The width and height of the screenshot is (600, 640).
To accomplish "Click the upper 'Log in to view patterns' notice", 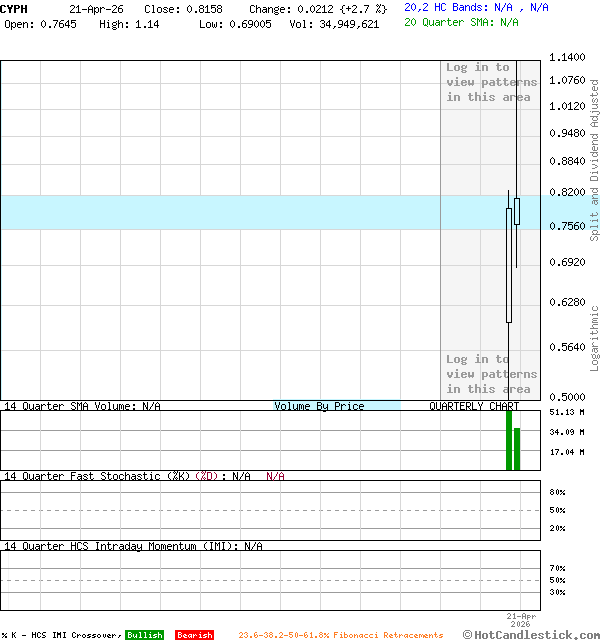I will (491, 82).
